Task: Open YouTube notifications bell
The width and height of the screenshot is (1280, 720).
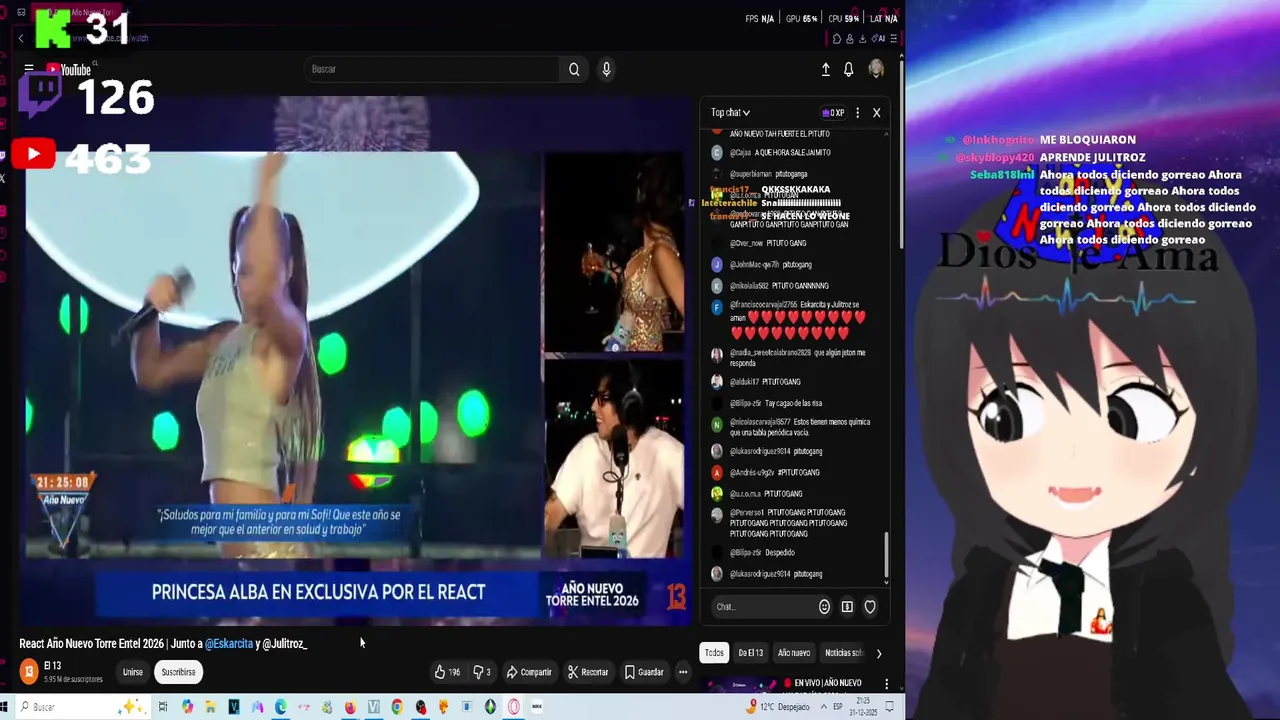Action: pos(848,69)
